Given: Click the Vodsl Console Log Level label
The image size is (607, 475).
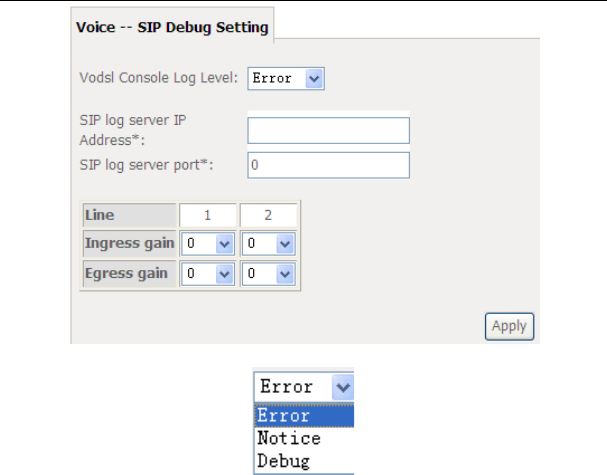Looking at the screenshot, I should pos(158,78).
